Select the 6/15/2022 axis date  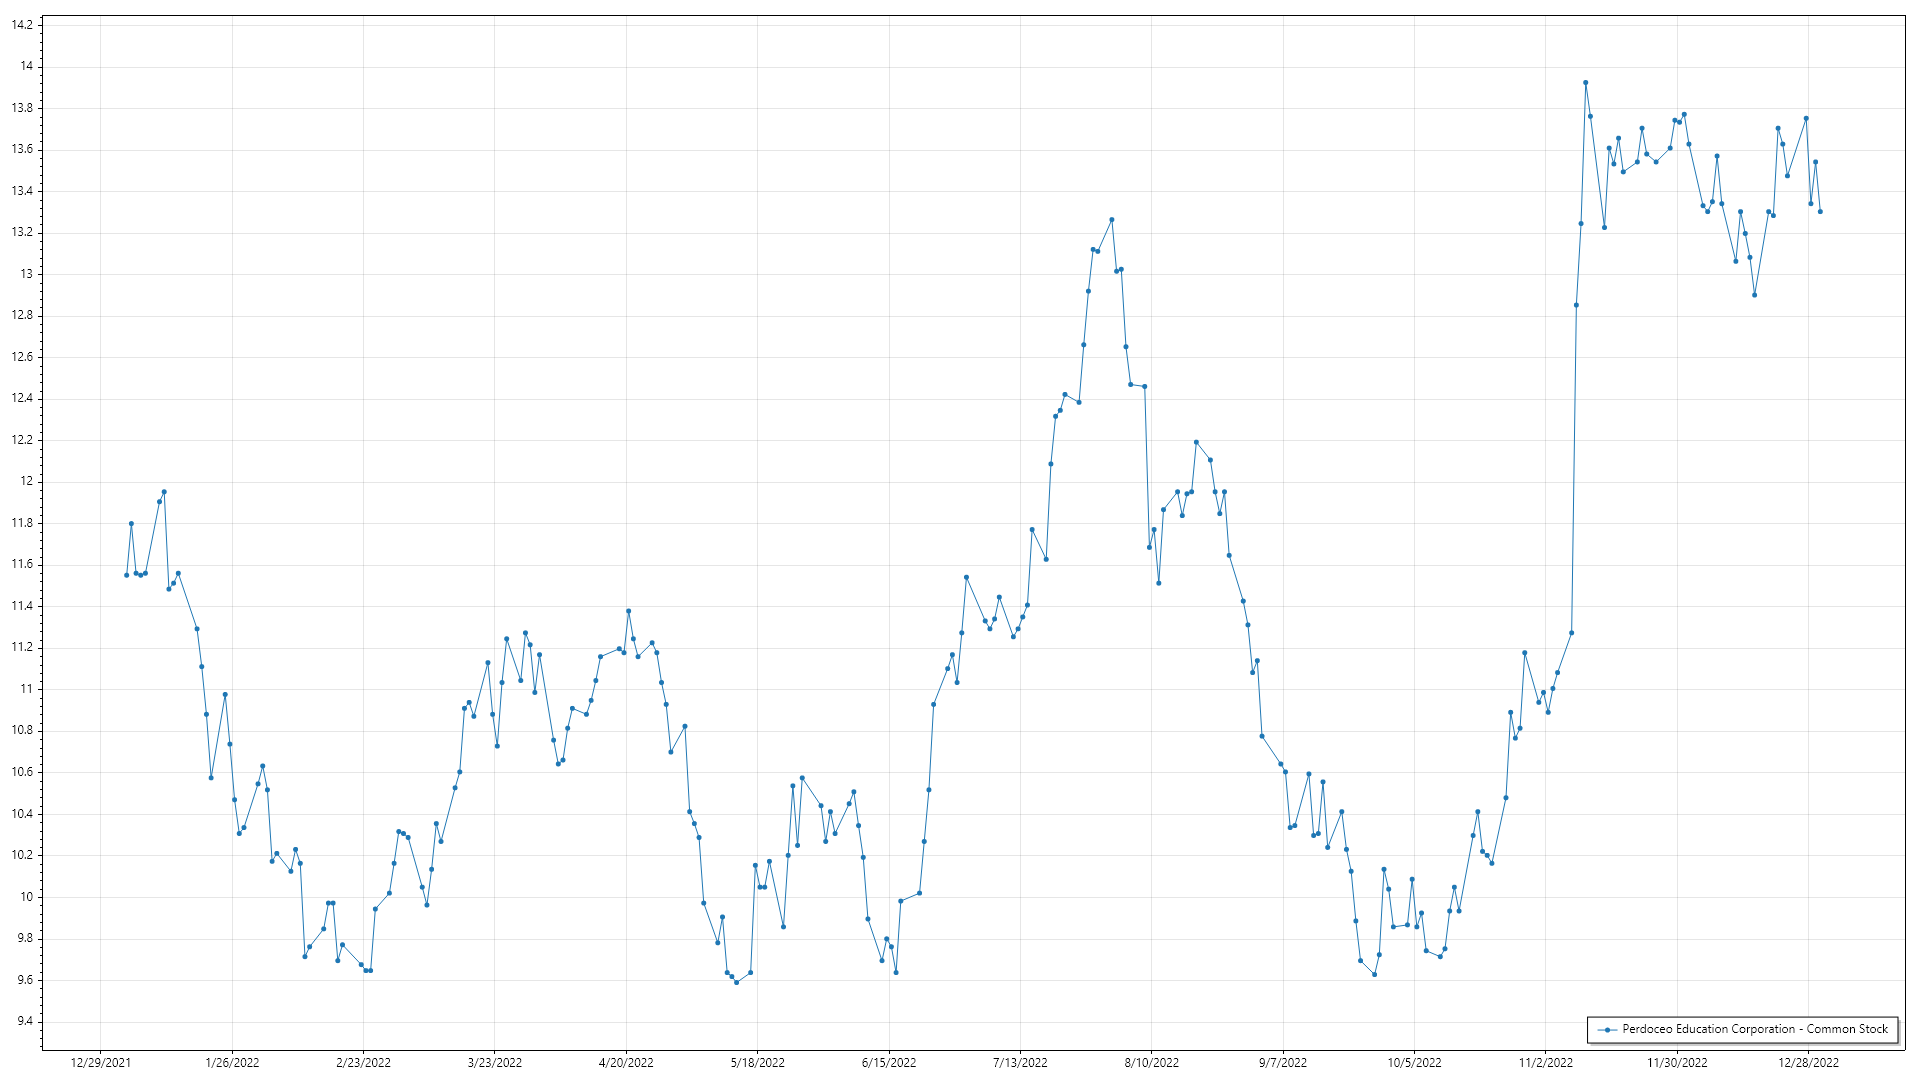click(x=889, y=1063)
